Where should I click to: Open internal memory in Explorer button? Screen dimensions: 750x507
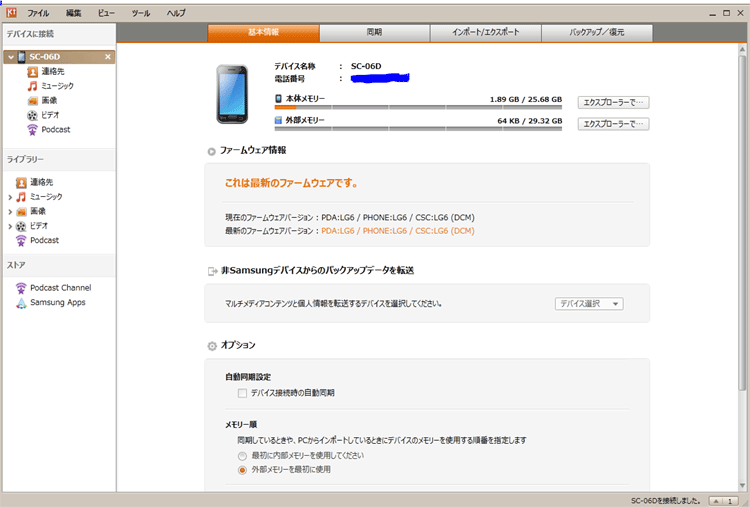[x=613, y=102]
